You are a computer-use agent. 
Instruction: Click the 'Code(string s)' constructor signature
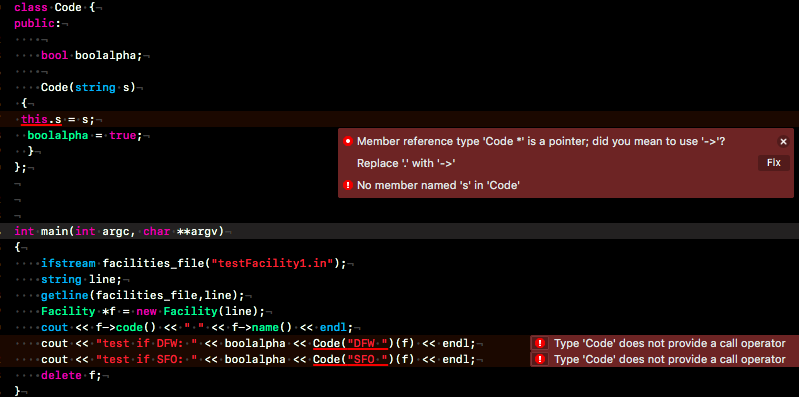(88, 87)
